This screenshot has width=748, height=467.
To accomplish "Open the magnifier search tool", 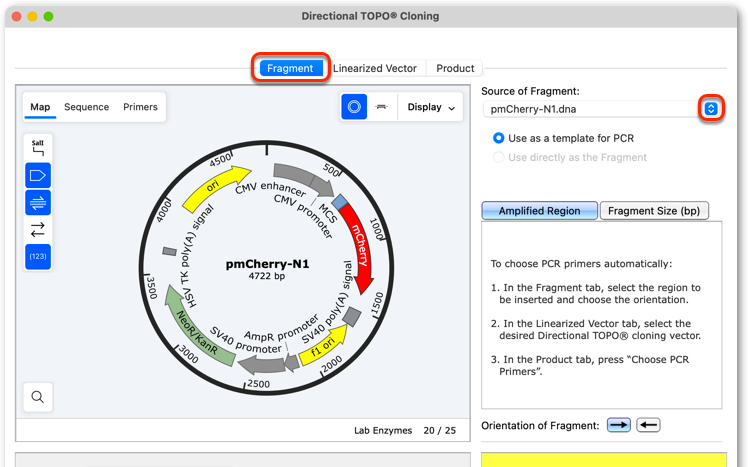I will pyautogui.click(x=38, y=397).
